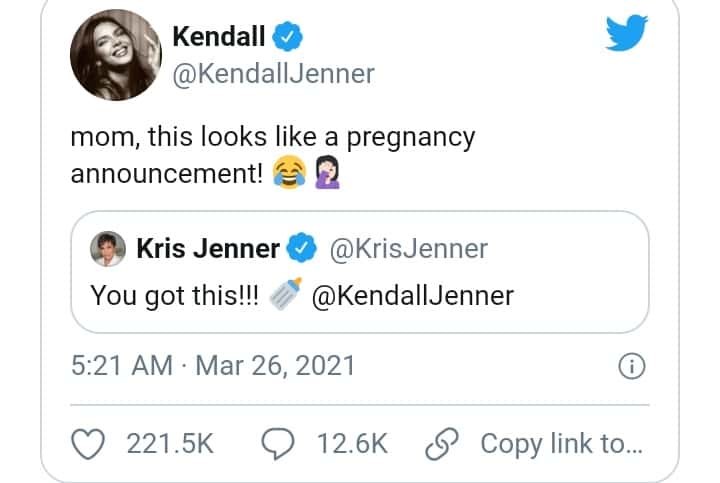Click the 221.5K likes count
720x483 pixels.
point(170,444)
